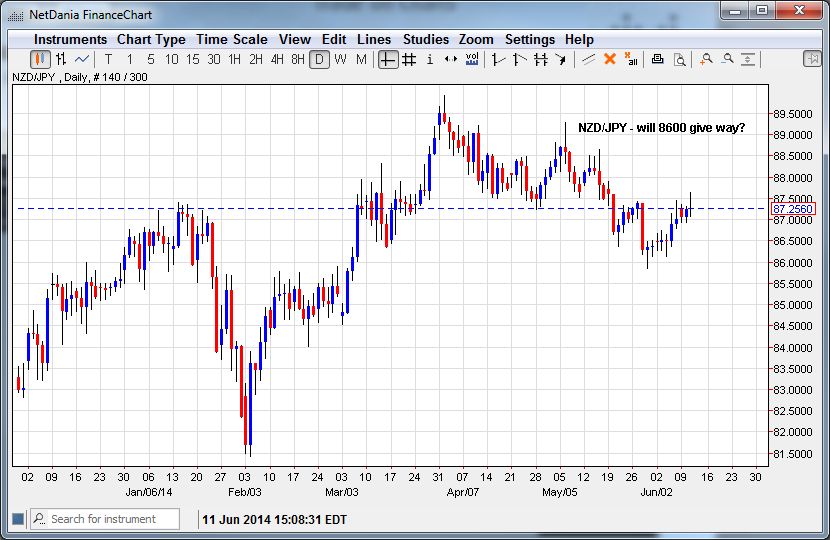Toggle the chart grid icon
The image size is (830, 540).
coord(409,59)
